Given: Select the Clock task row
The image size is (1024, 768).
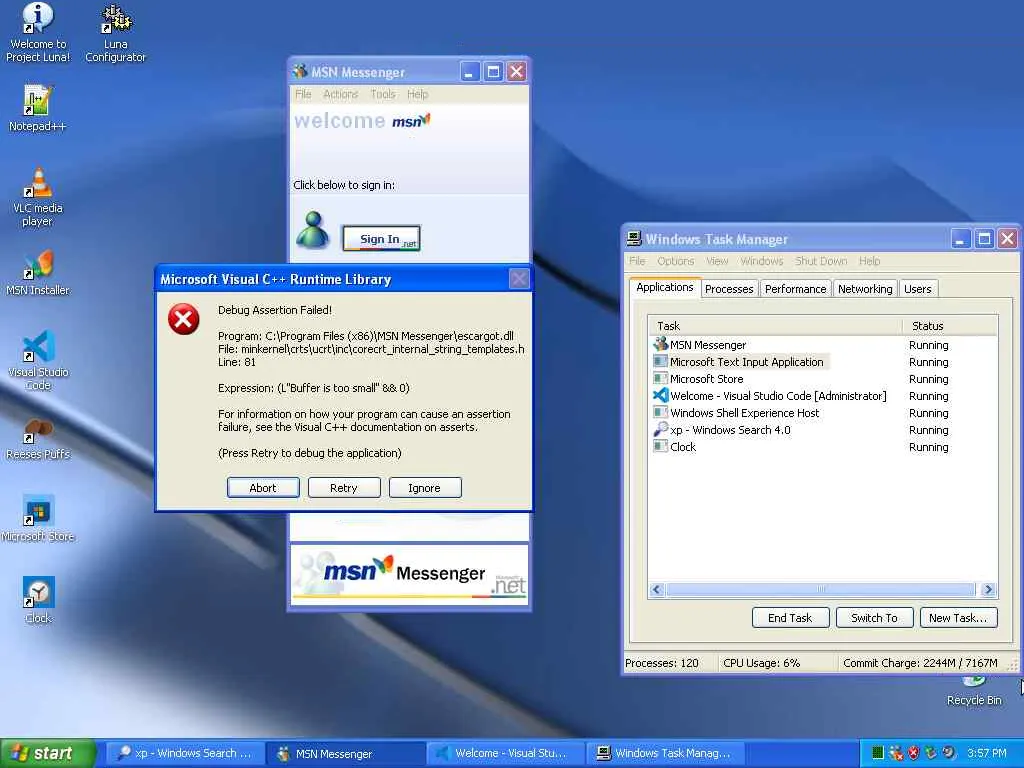Looking at the screenshot, I should [824, 447].
